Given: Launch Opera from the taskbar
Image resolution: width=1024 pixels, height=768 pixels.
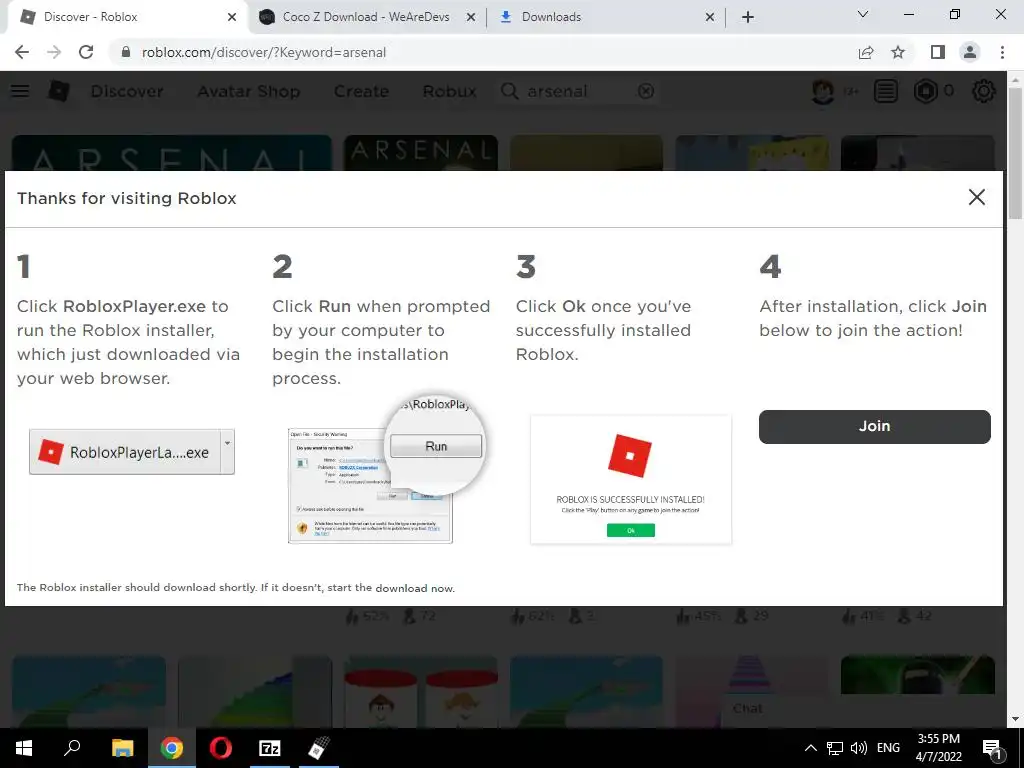Looking at the screenshot, I should [220, 748].
